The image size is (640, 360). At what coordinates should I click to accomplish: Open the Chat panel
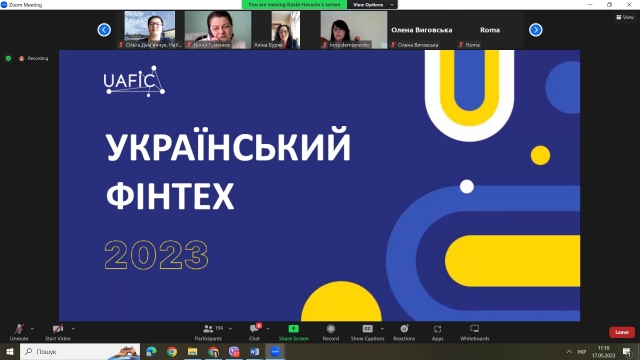pos(255,332)
